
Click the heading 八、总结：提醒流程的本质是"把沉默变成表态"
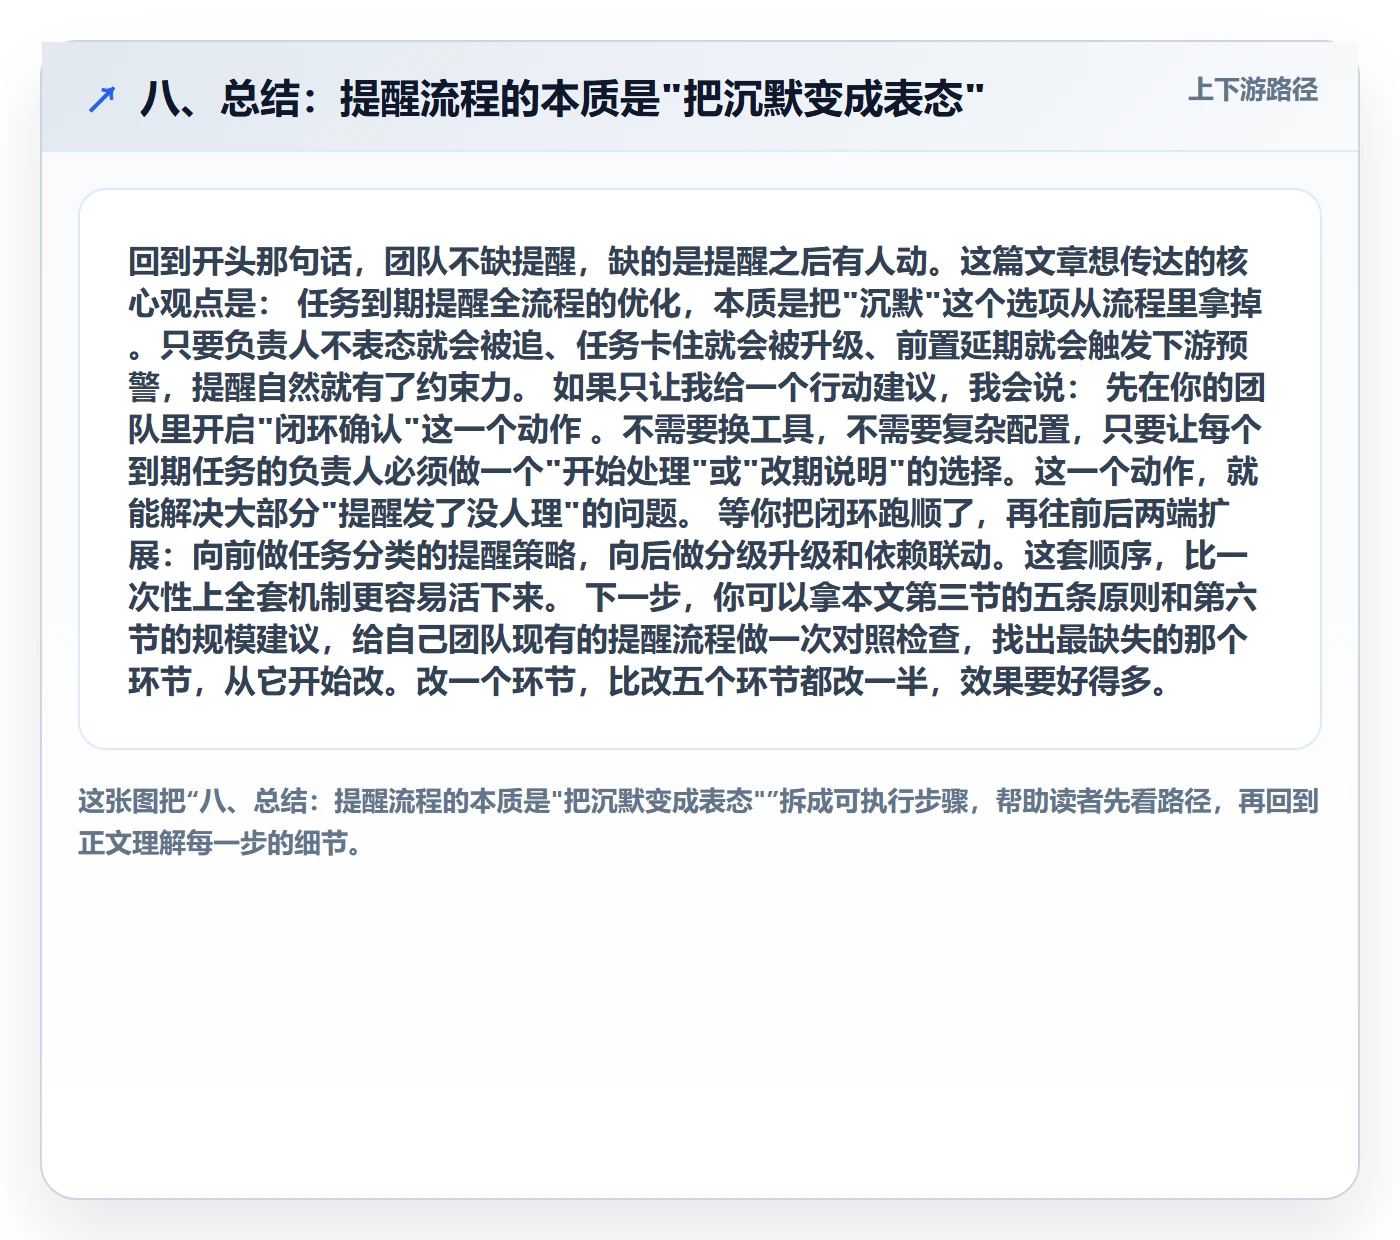pyautogui.click(x=562, y=99)
